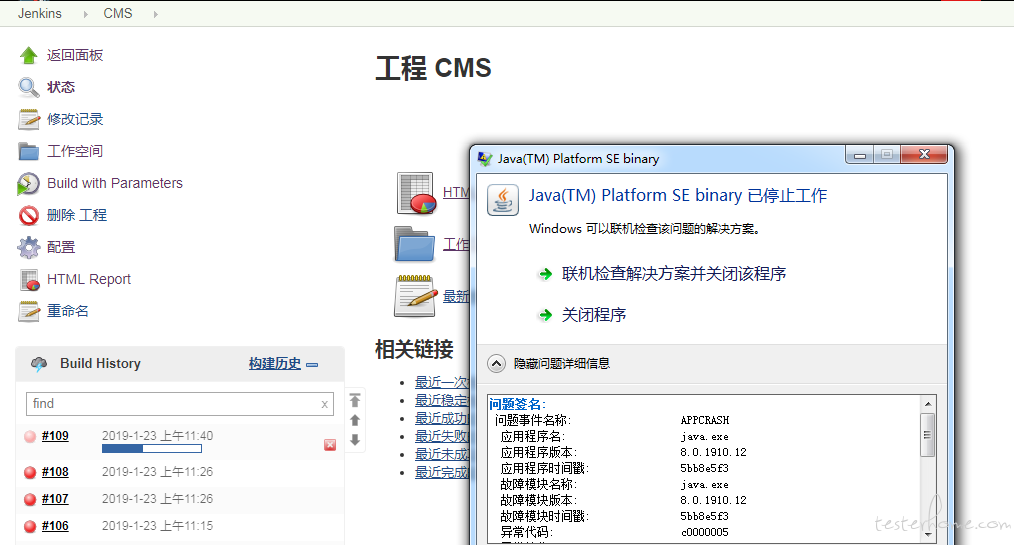Click the blinking status ball for build #109
1014x545 pixels.
tap(30, 436)
